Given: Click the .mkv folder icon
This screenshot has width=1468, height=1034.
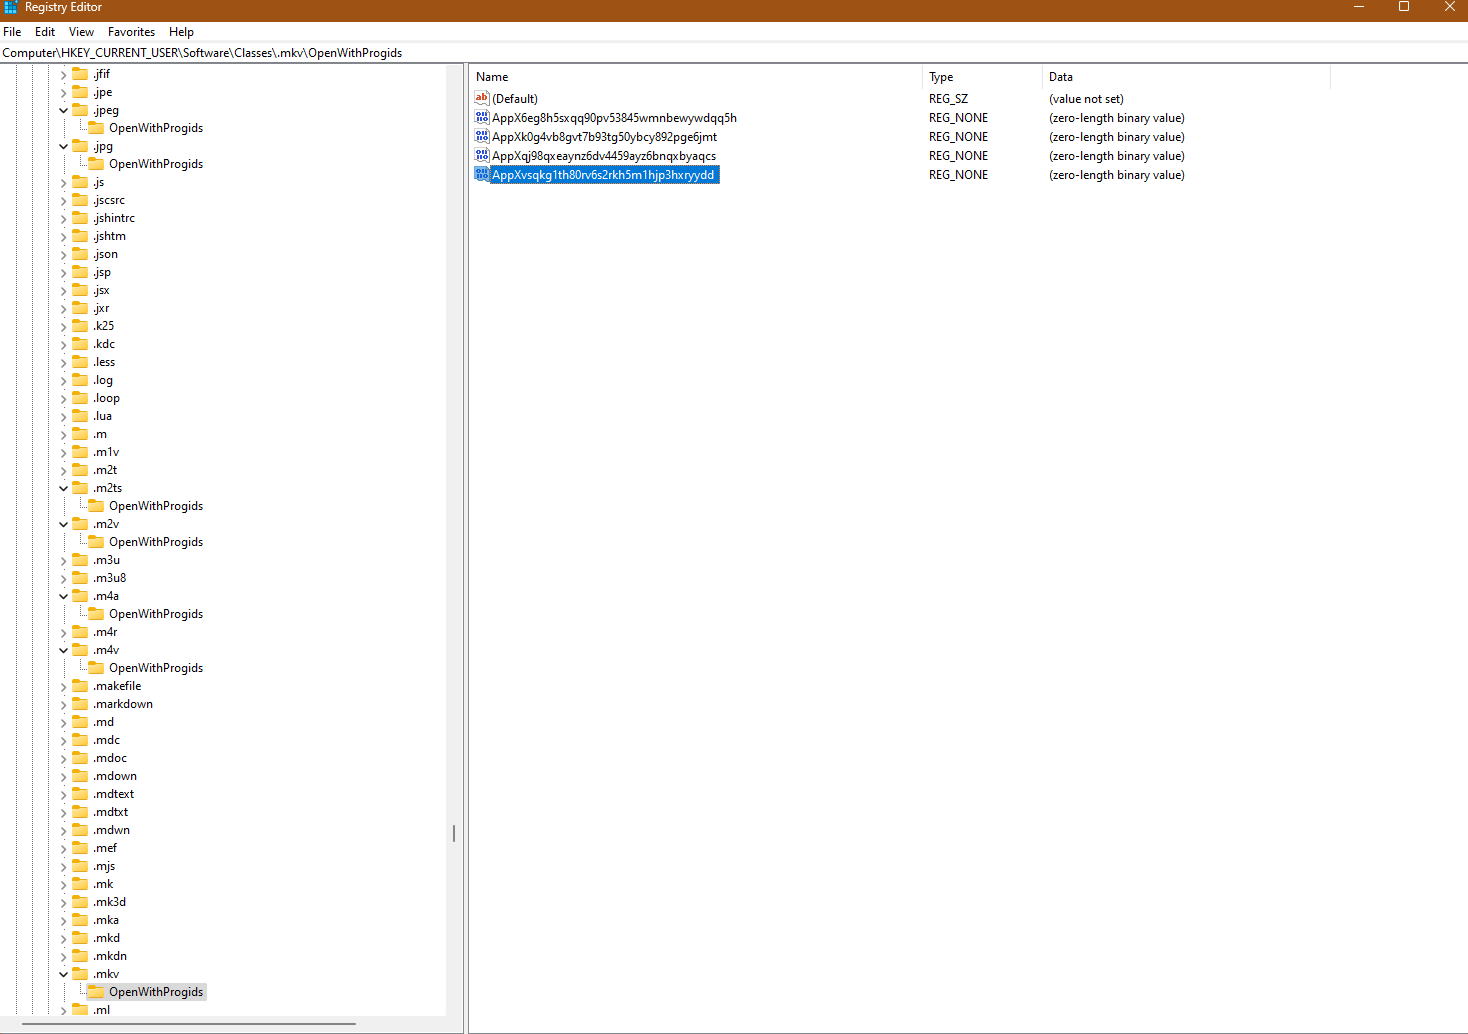Looking at the screenshot, I should 80,974.
